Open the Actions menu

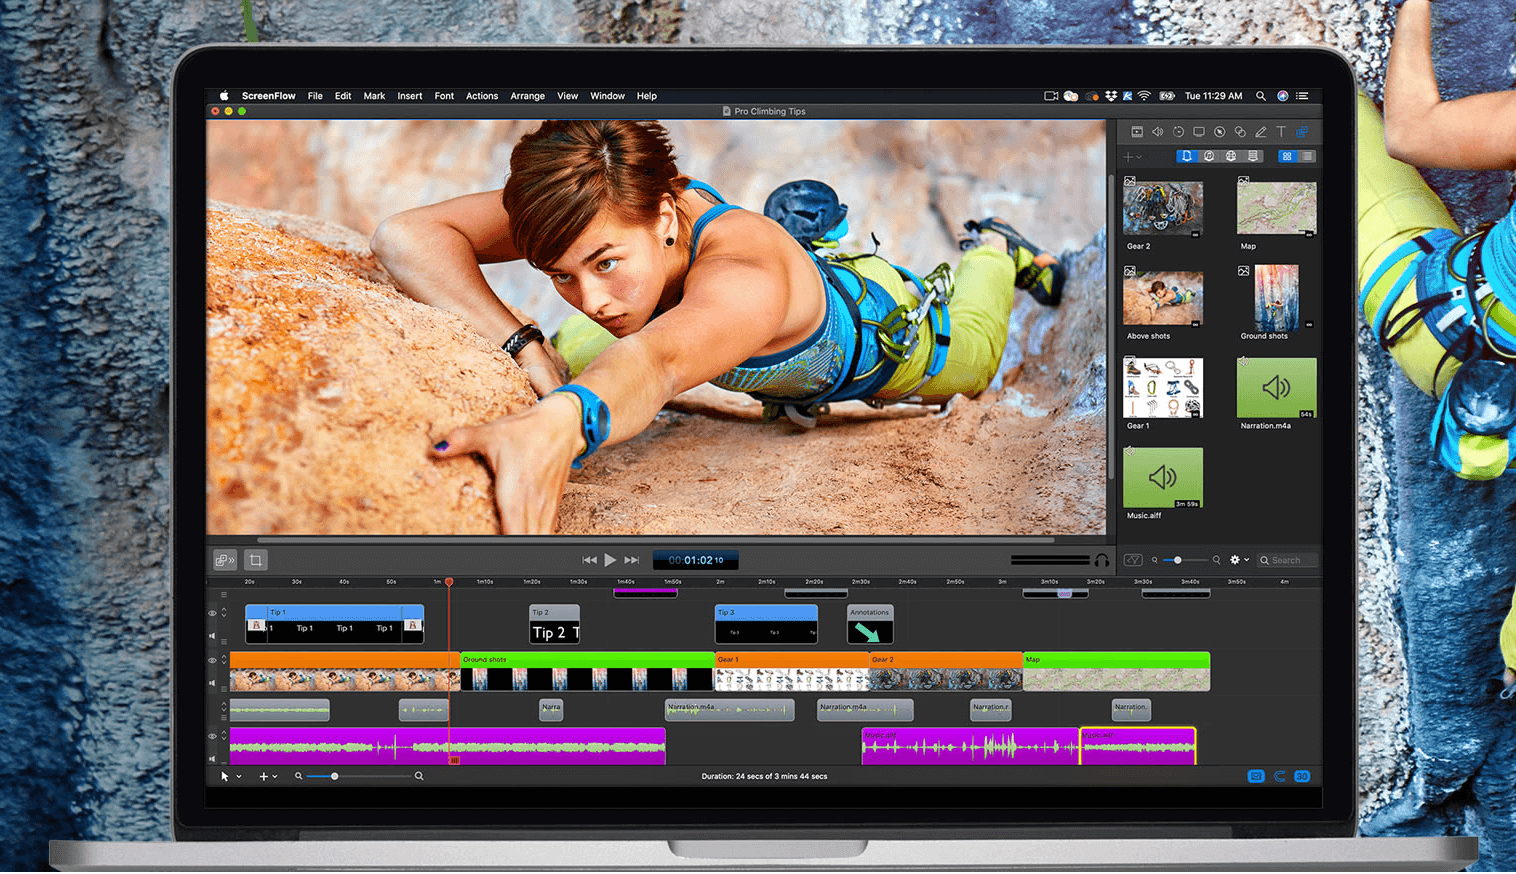pos(481,97)
